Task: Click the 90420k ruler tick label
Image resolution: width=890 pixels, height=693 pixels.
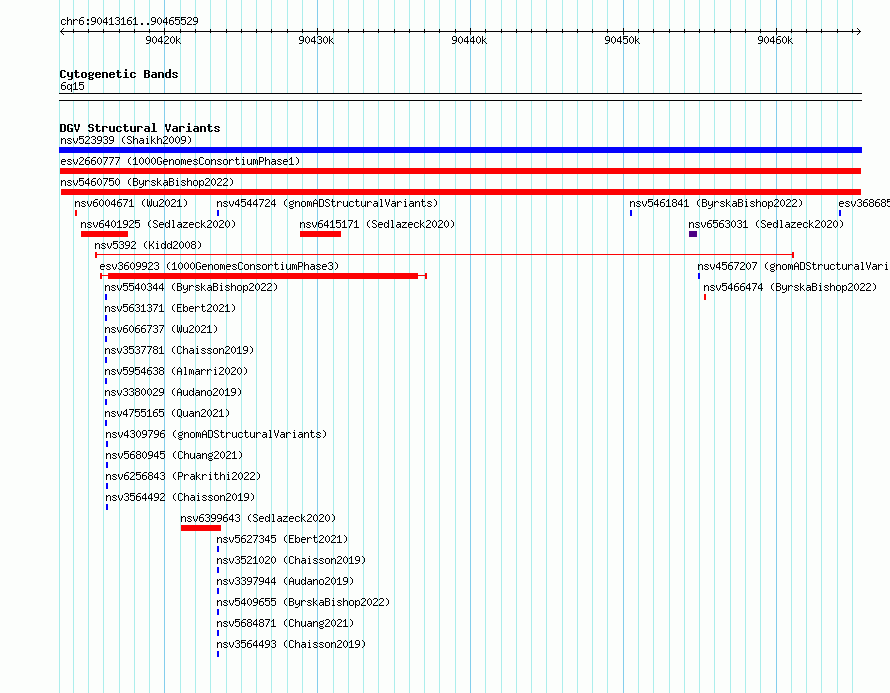Action: (163, 40)
